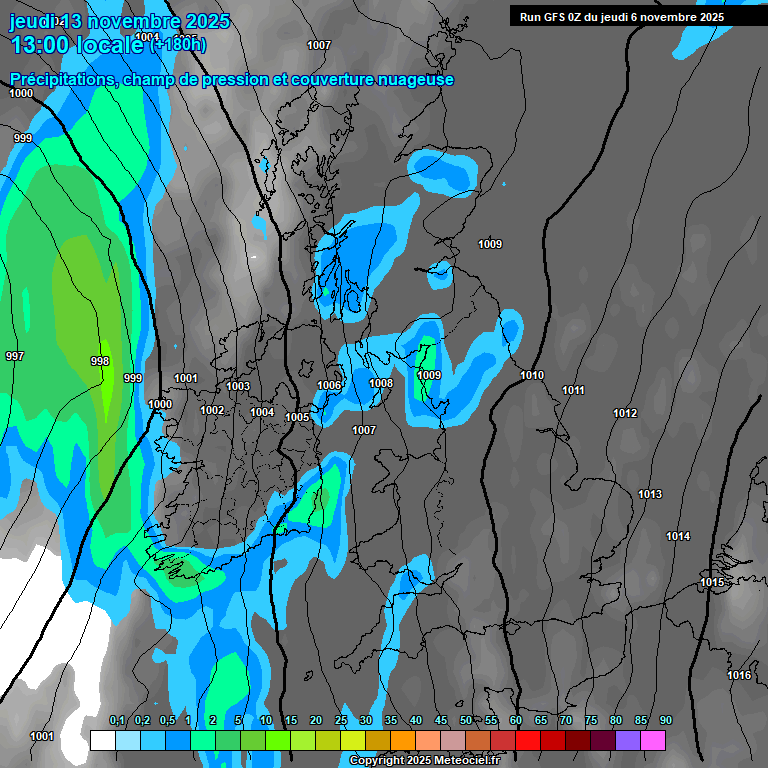
Task: Select the 1004 isobar label over Ireland
Action: pyautogui.click(x=262, y=412)
